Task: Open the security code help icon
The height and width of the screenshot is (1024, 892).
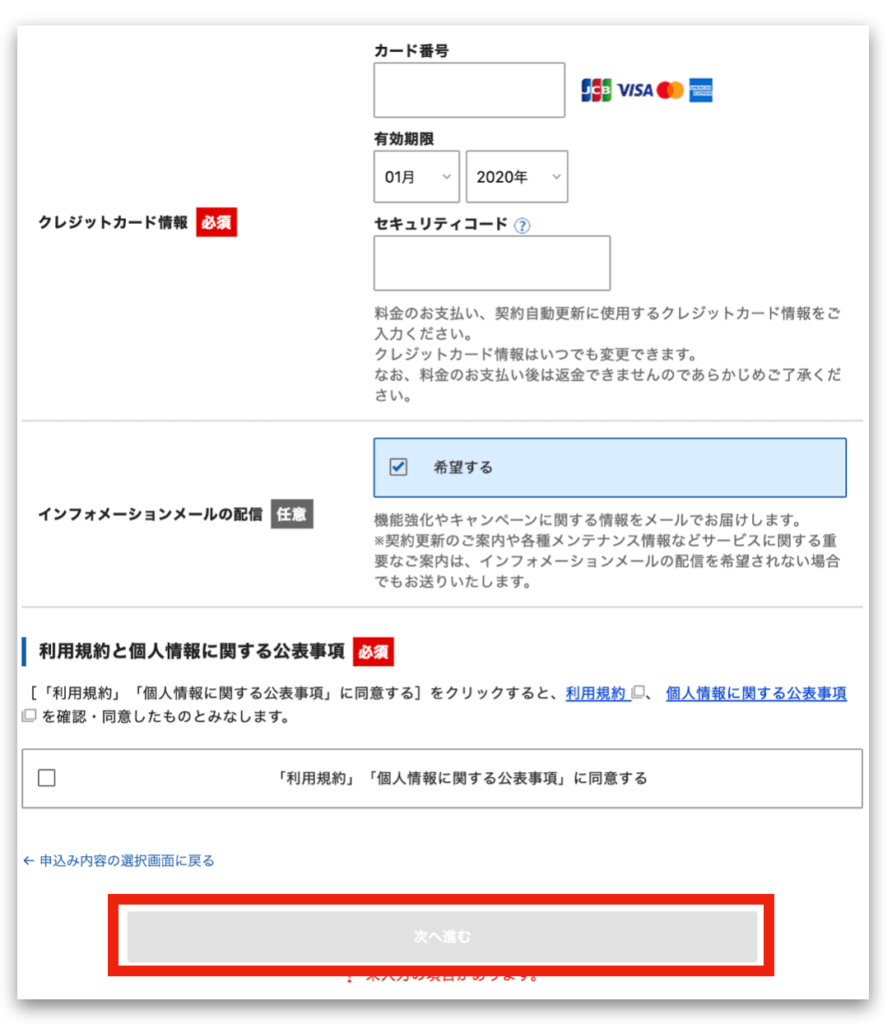Action: pos(522,225)
